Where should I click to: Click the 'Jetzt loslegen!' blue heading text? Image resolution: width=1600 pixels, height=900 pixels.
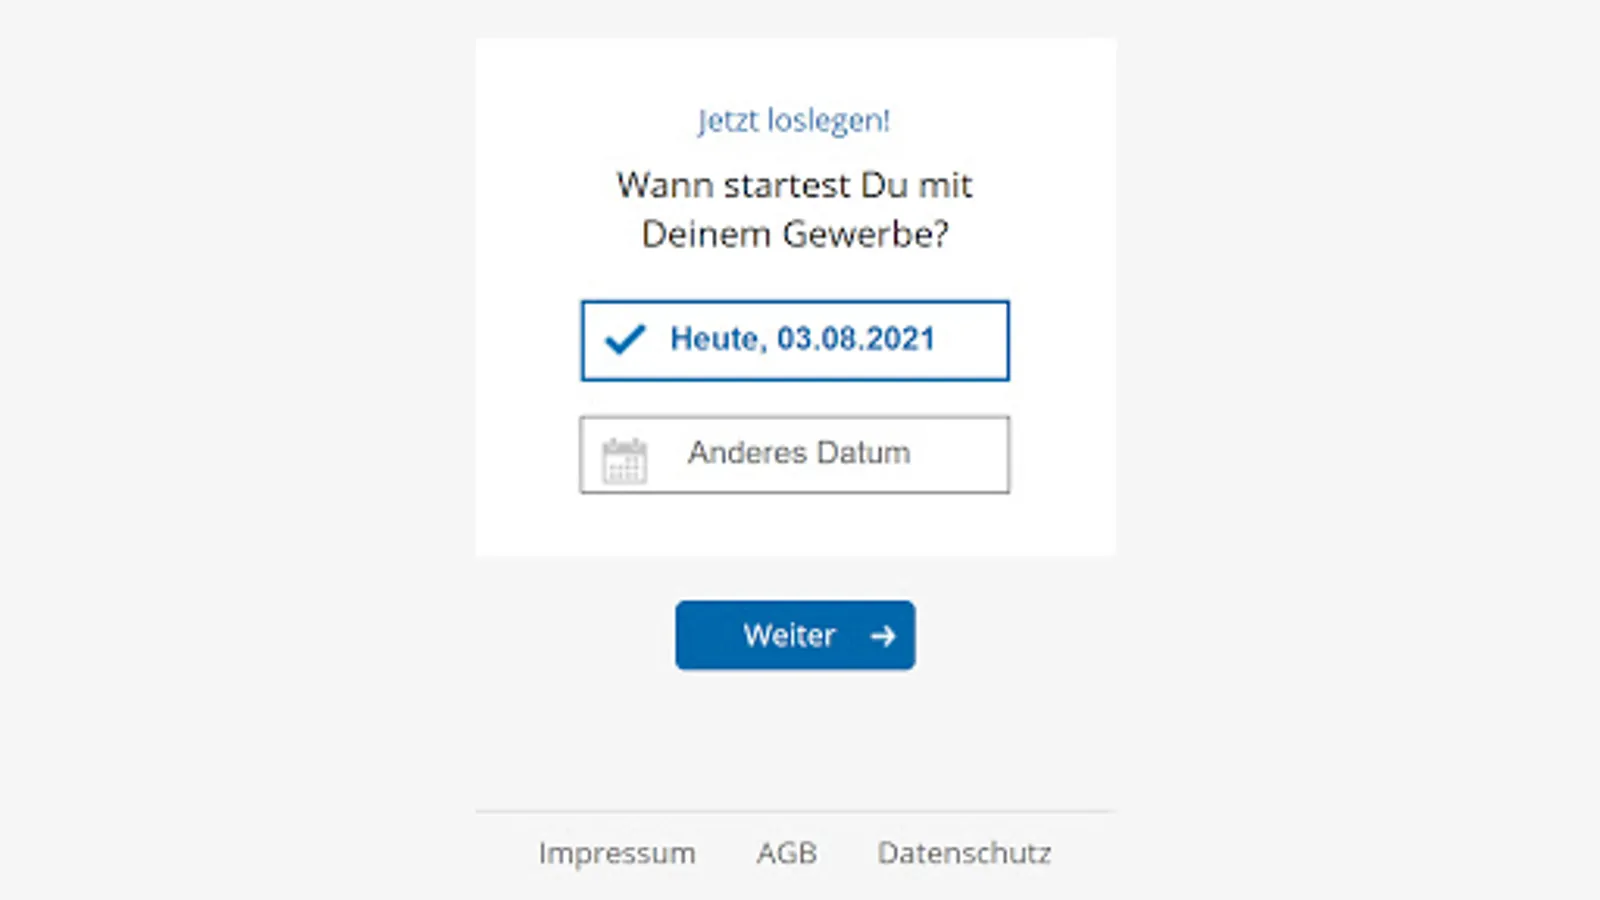pos(794,121)
